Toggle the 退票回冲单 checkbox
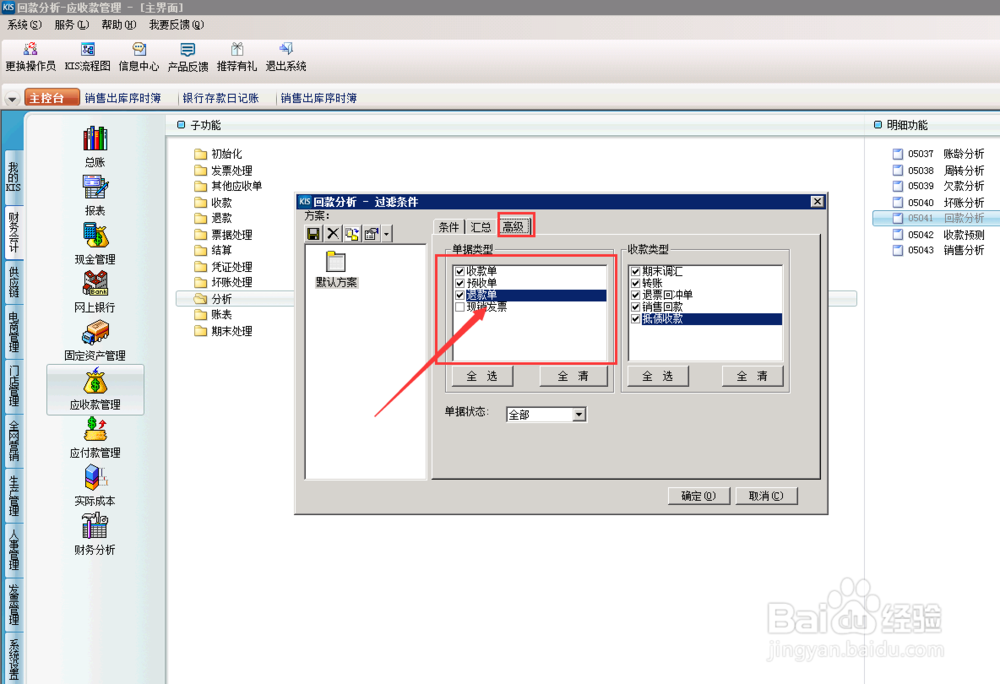 pos(635,295)
